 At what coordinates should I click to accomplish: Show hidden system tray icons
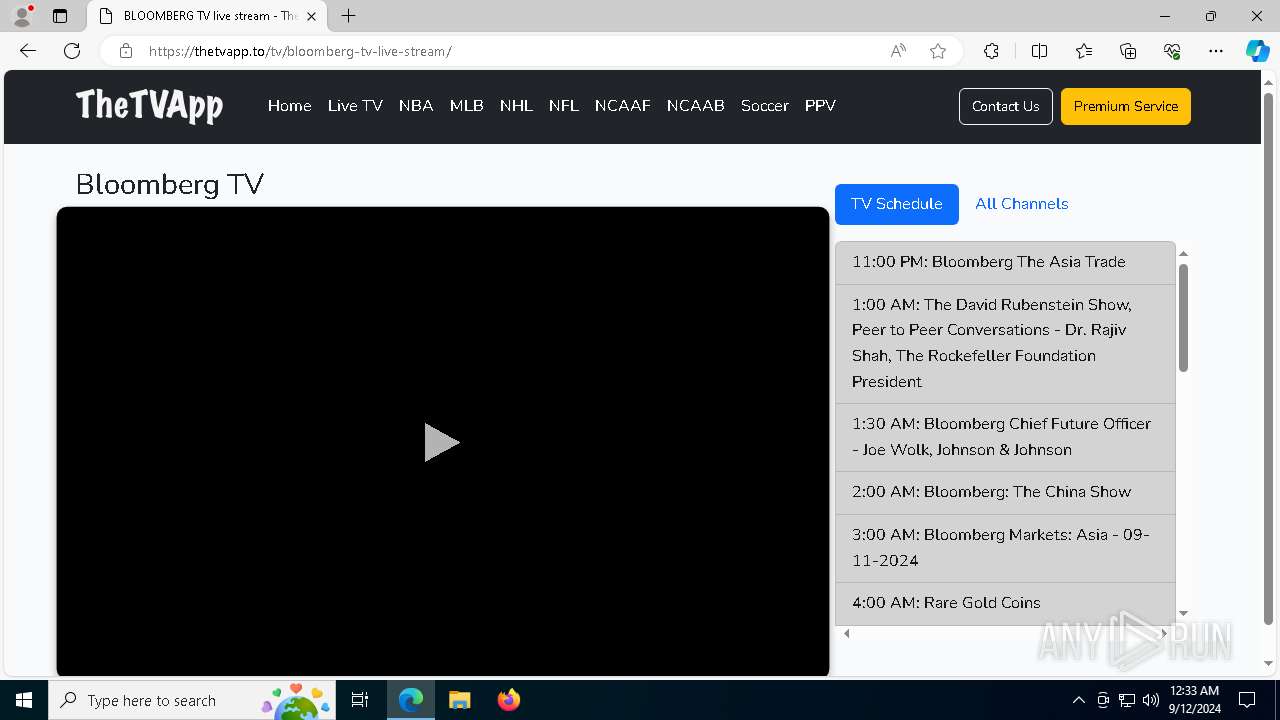click(x=1078, y=700)
